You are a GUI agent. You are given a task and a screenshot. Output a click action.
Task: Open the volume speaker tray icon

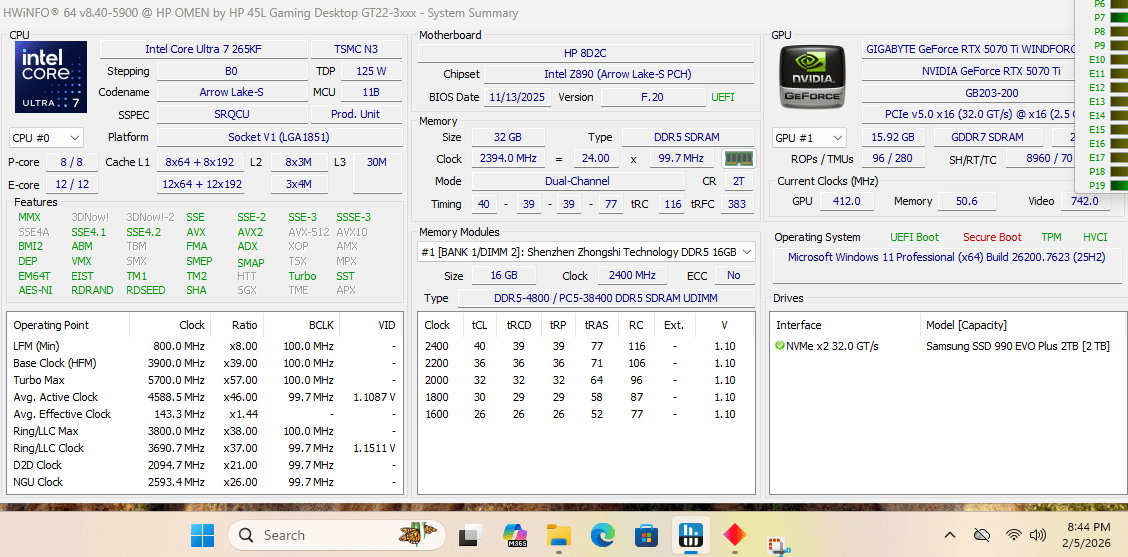tap(1037, 535)
